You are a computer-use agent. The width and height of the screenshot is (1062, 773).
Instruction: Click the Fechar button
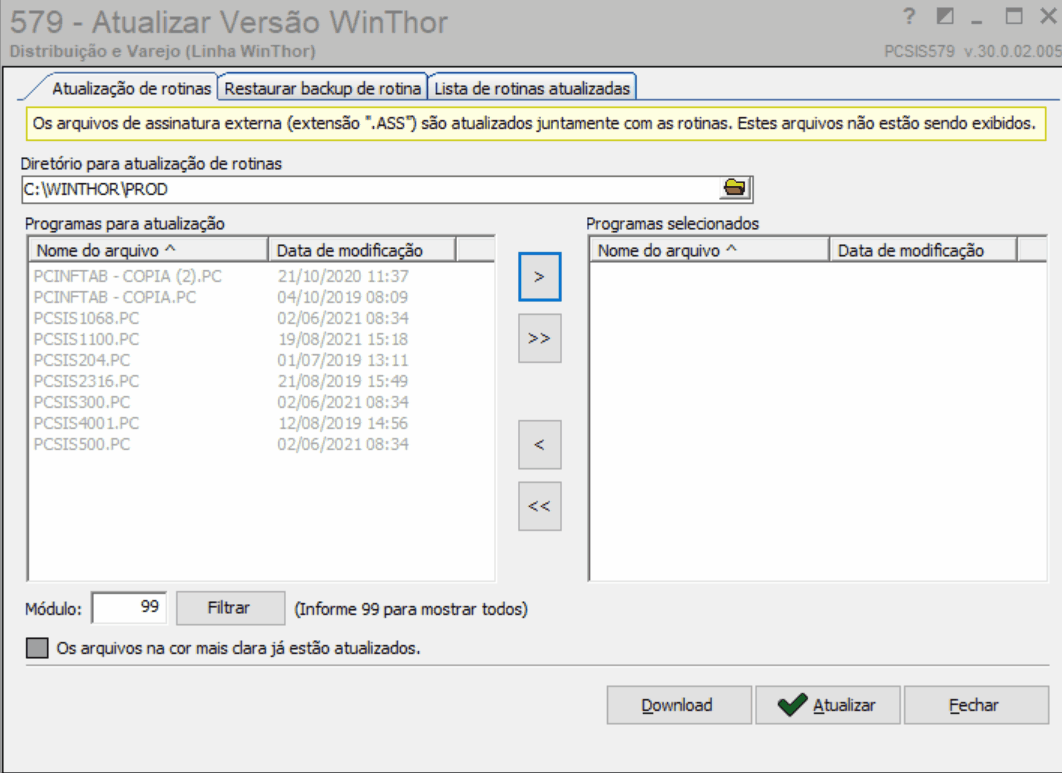pyautogui.click(x=976, y=705)
